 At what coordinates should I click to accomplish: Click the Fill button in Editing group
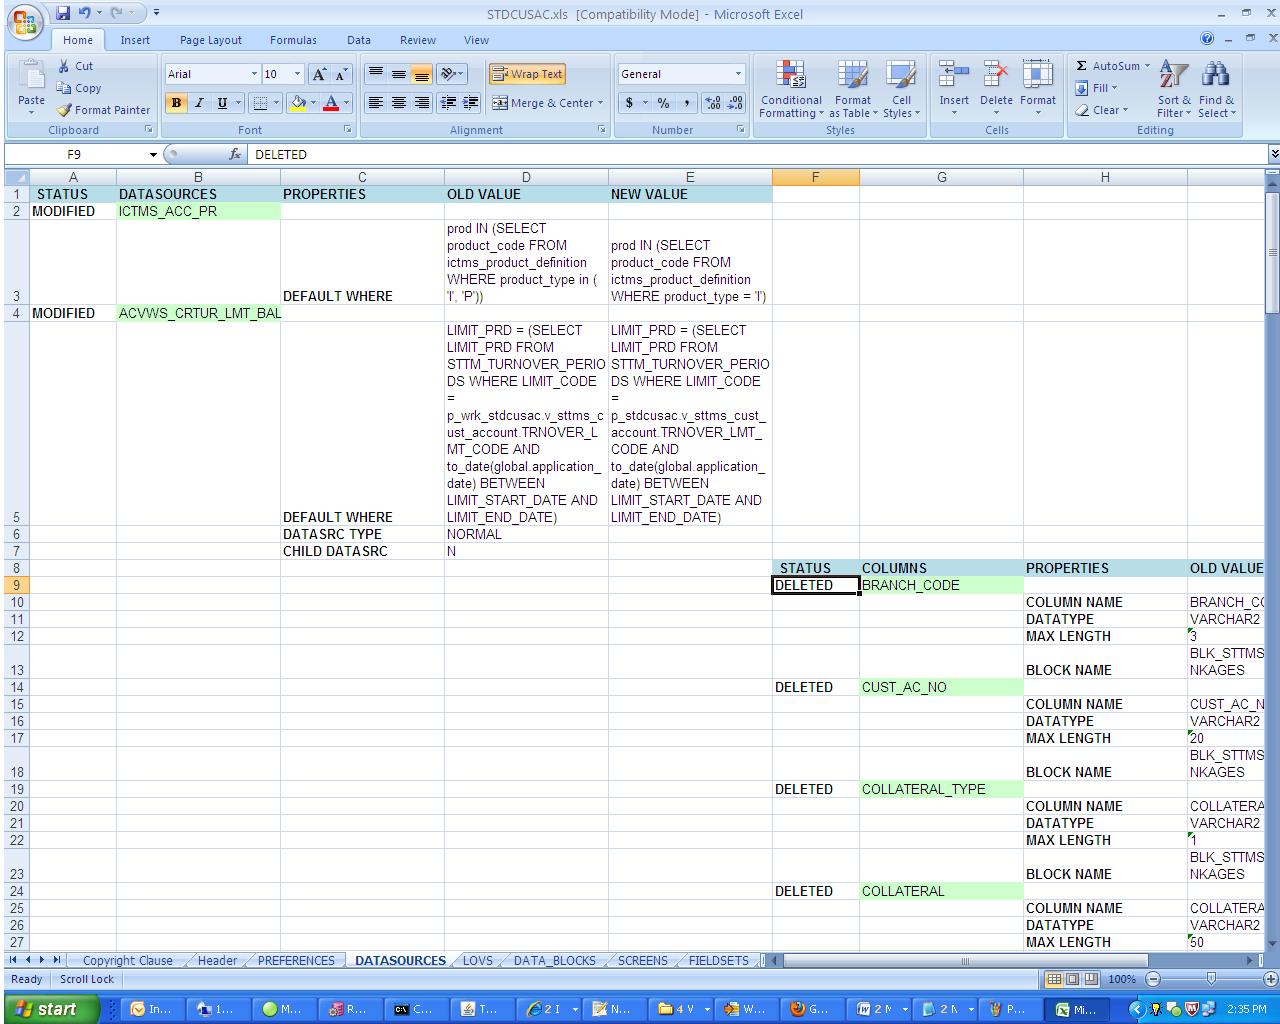(1097, 88)
